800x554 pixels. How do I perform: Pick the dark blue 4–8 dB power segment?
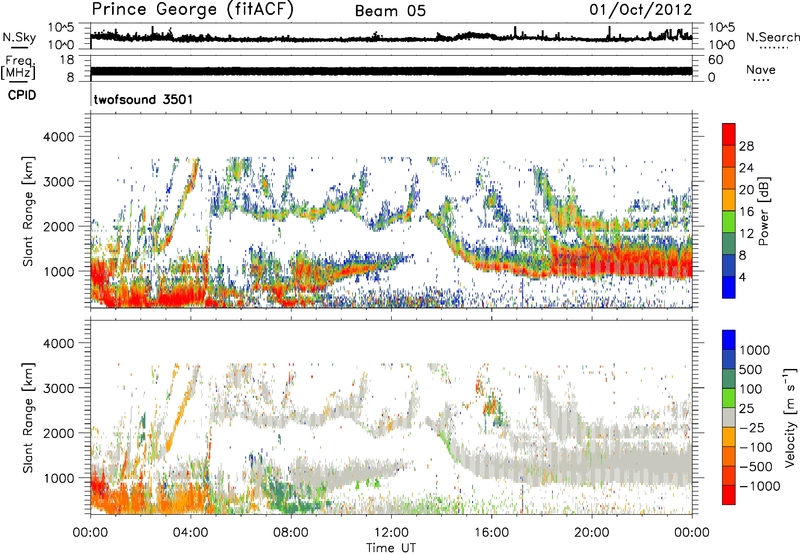[729, 265]
